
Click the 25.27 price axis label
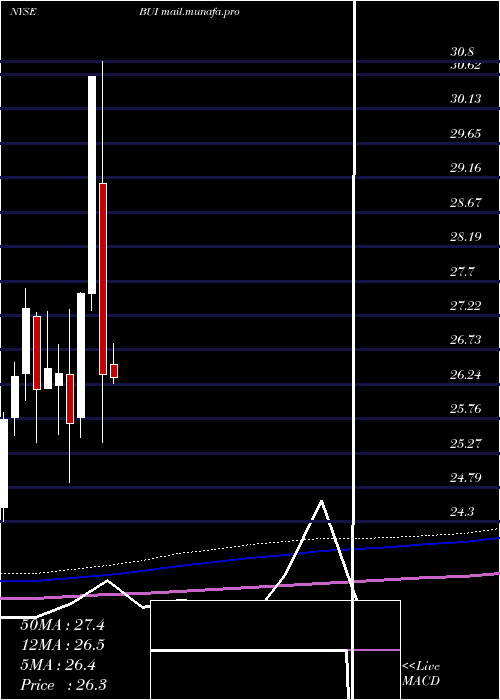coord(466,444)
